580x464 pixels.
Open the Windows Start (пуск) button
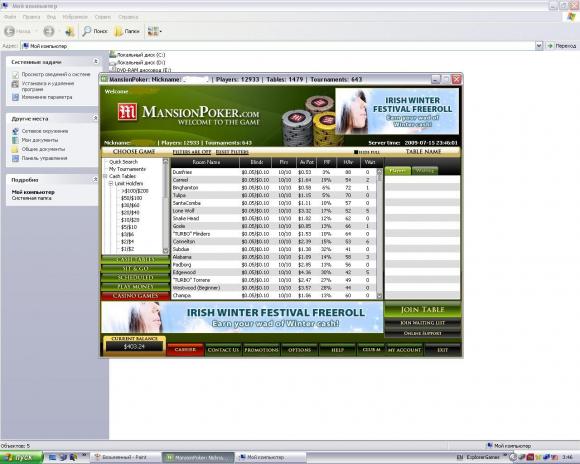(21, 458)
